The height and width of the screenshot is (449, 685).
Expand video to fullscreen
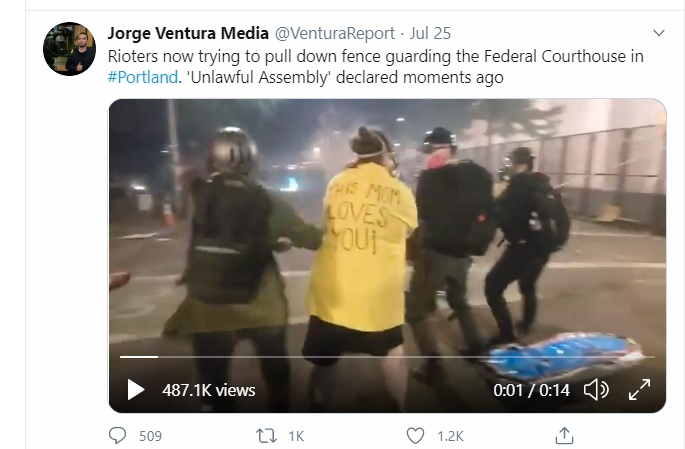[x=640, y=390]
